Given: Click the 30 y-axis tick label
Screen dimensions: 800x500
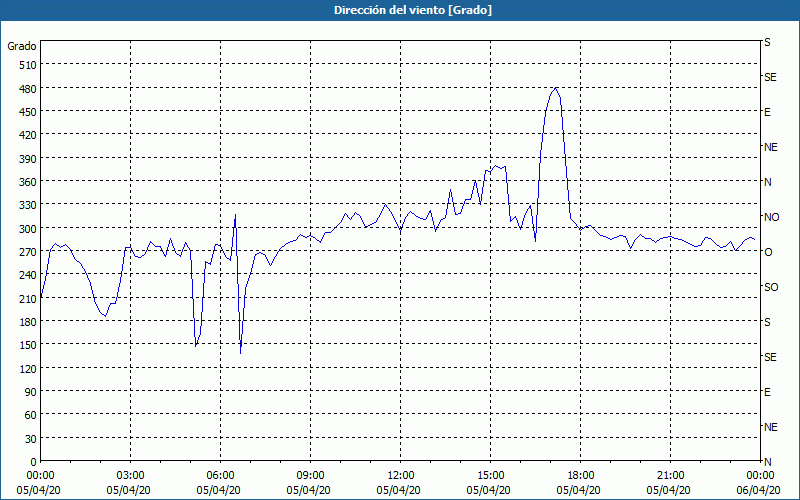Looking at the screenshot, I should click(x=31, y=439).
